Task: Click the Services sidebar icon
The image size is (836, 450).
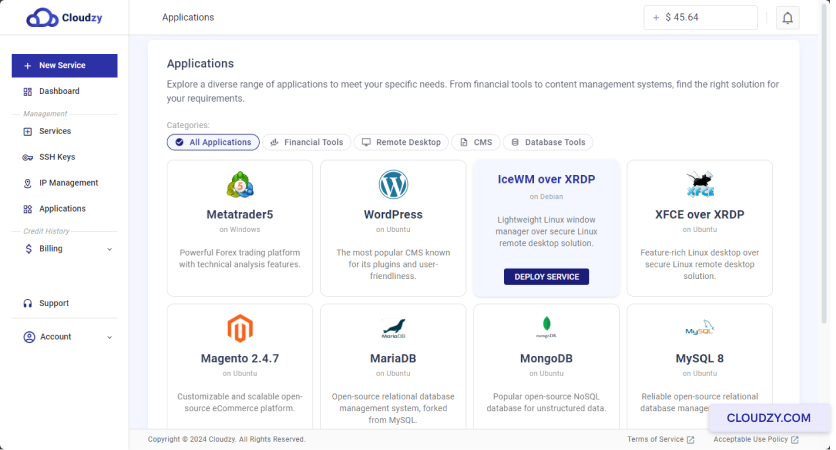Action: pyautogui.click(x=28, y=131)
